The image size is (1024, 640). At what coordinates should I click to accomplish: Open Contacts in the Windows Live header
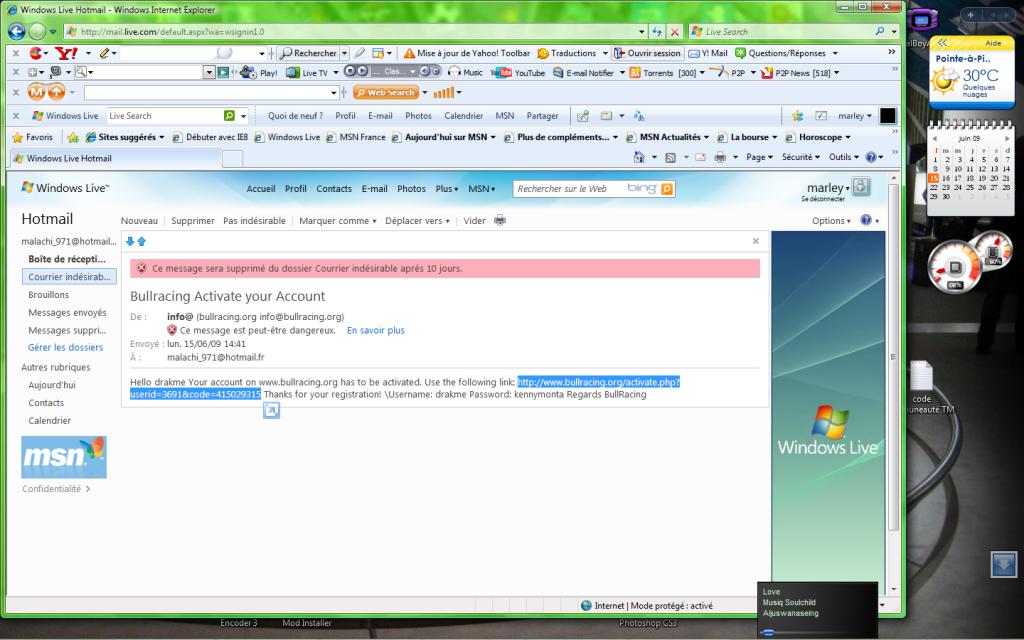[334, 189]
